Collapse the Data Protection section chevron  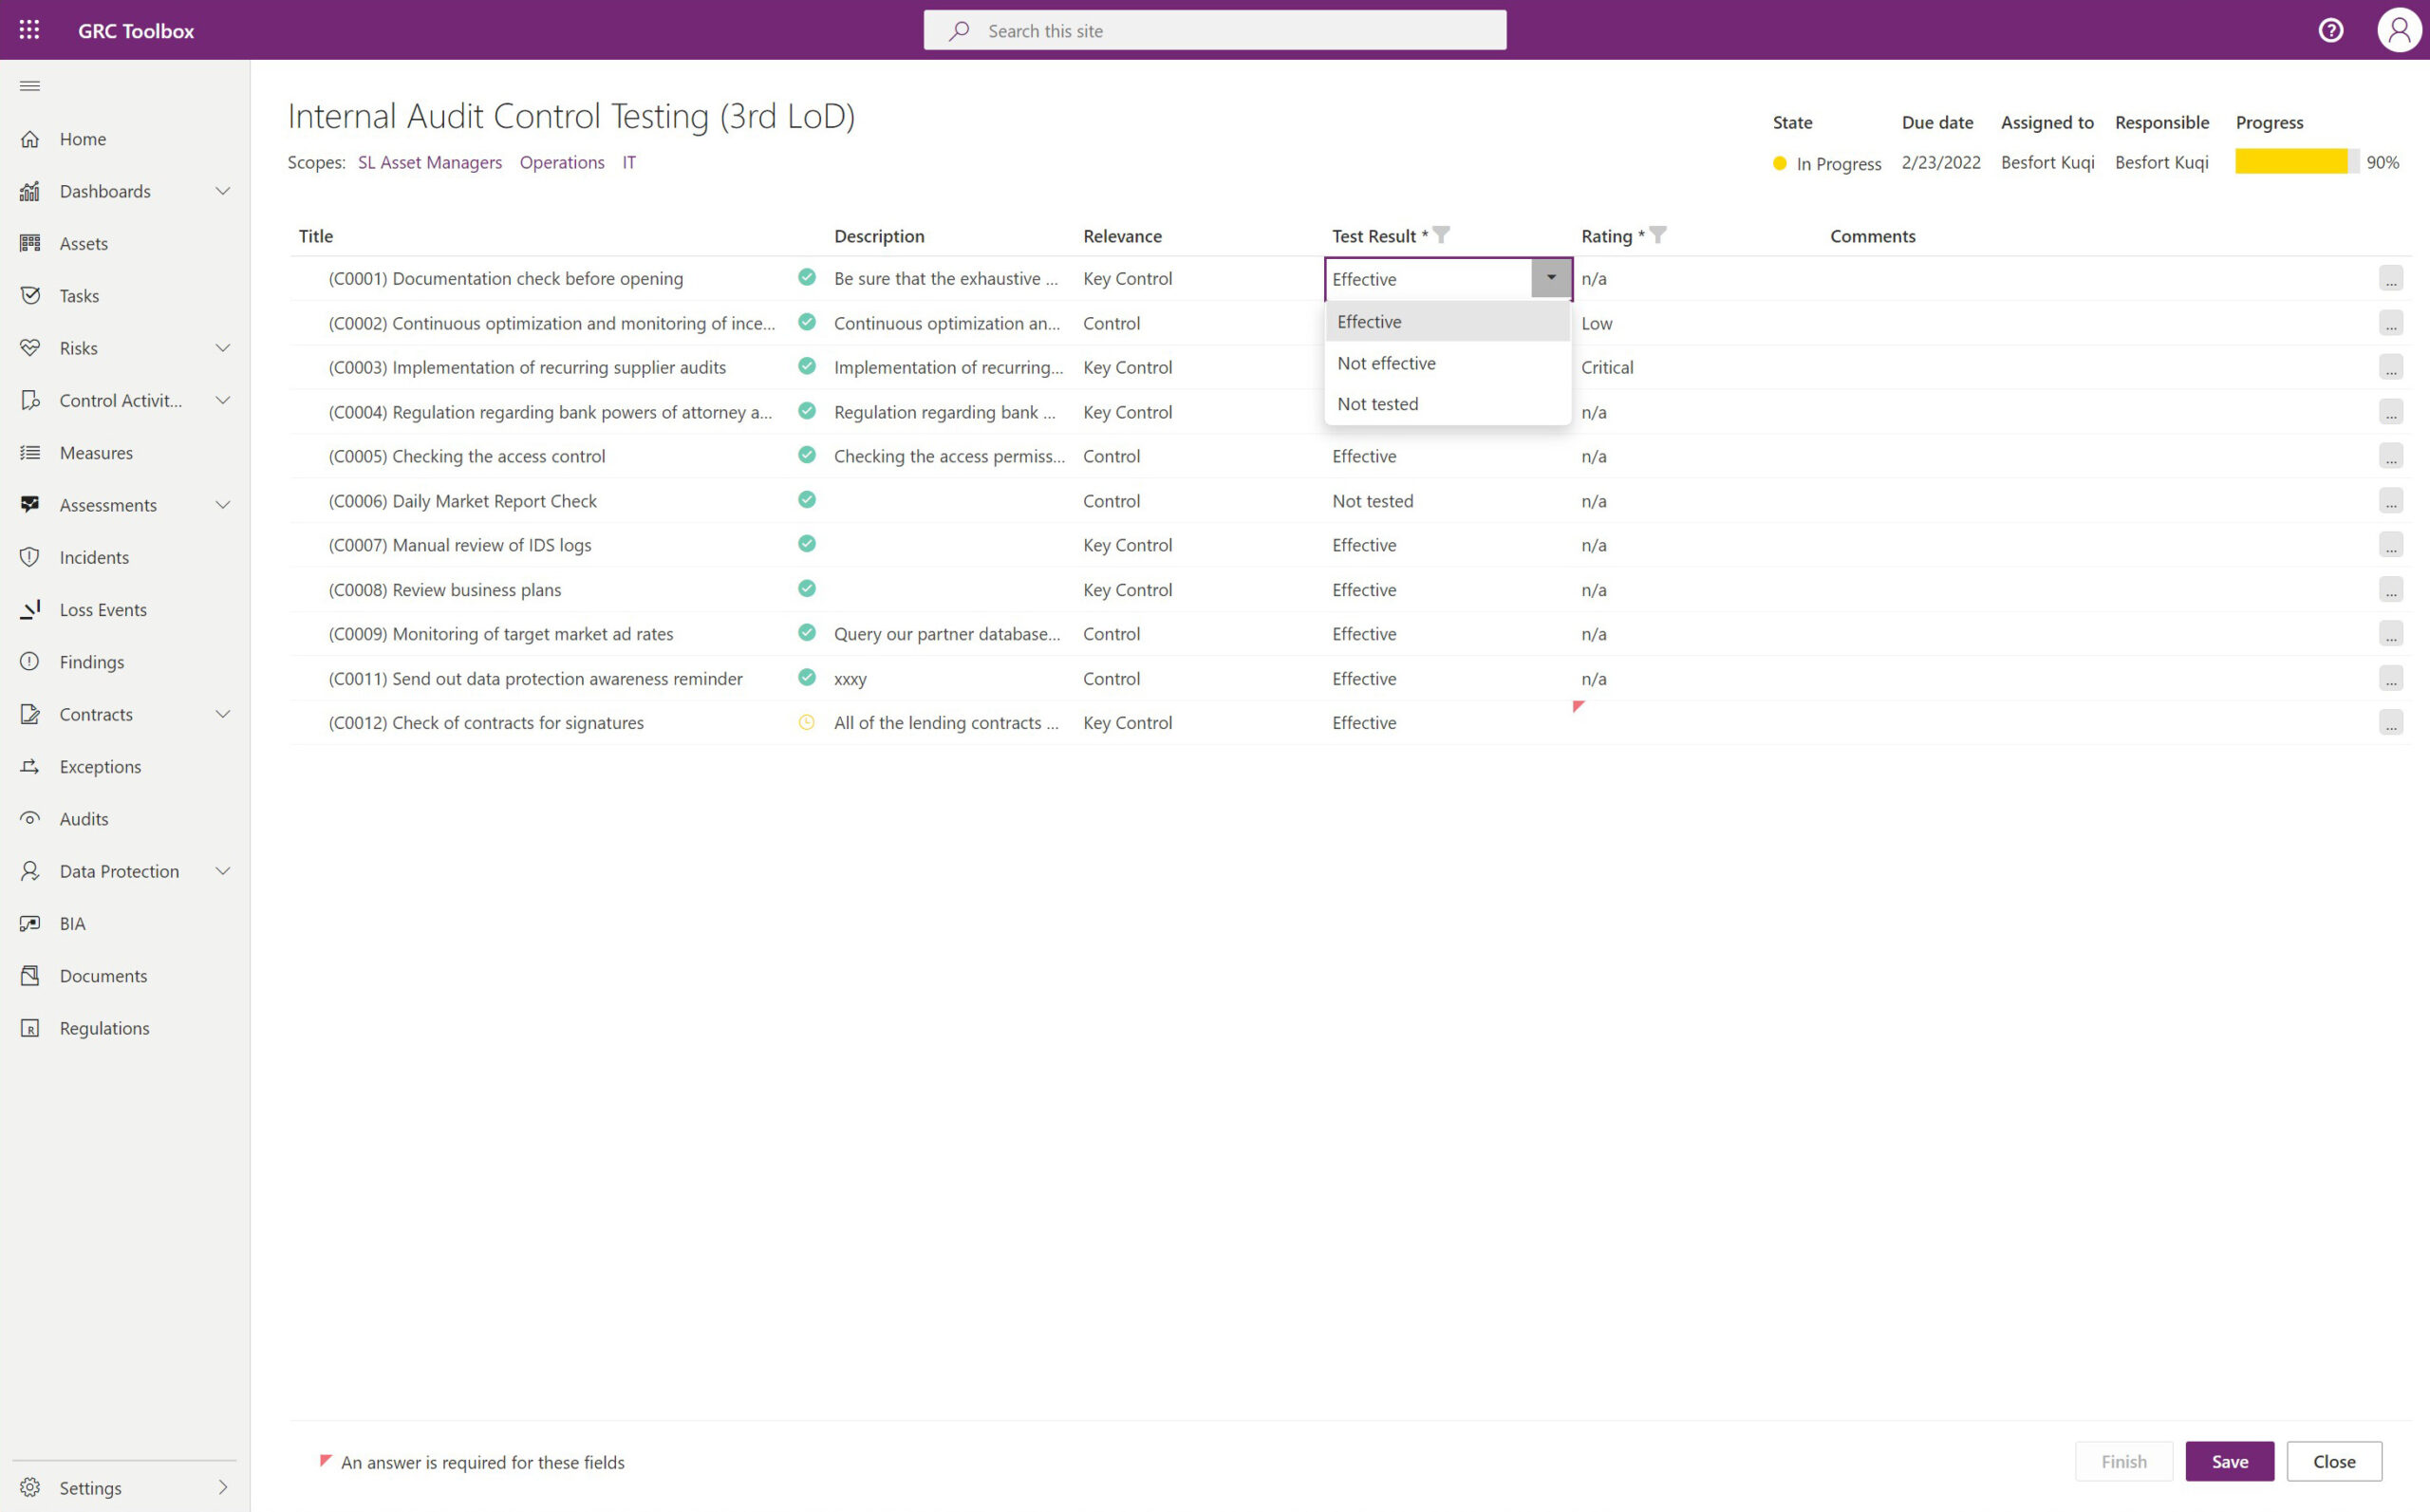[x=222, y=870]
